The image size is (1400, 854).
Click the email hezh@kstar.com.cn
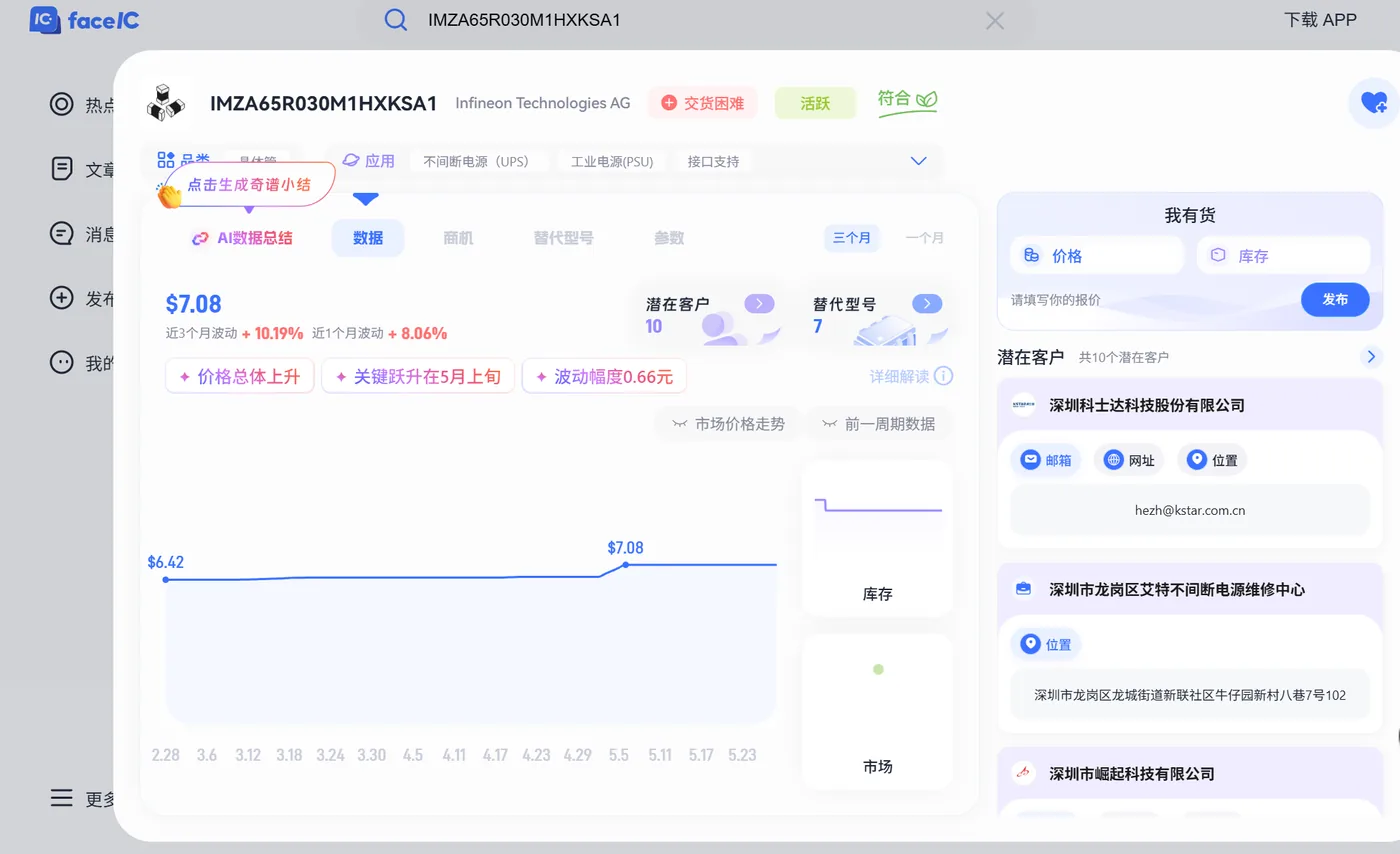tap(1190, 510)
